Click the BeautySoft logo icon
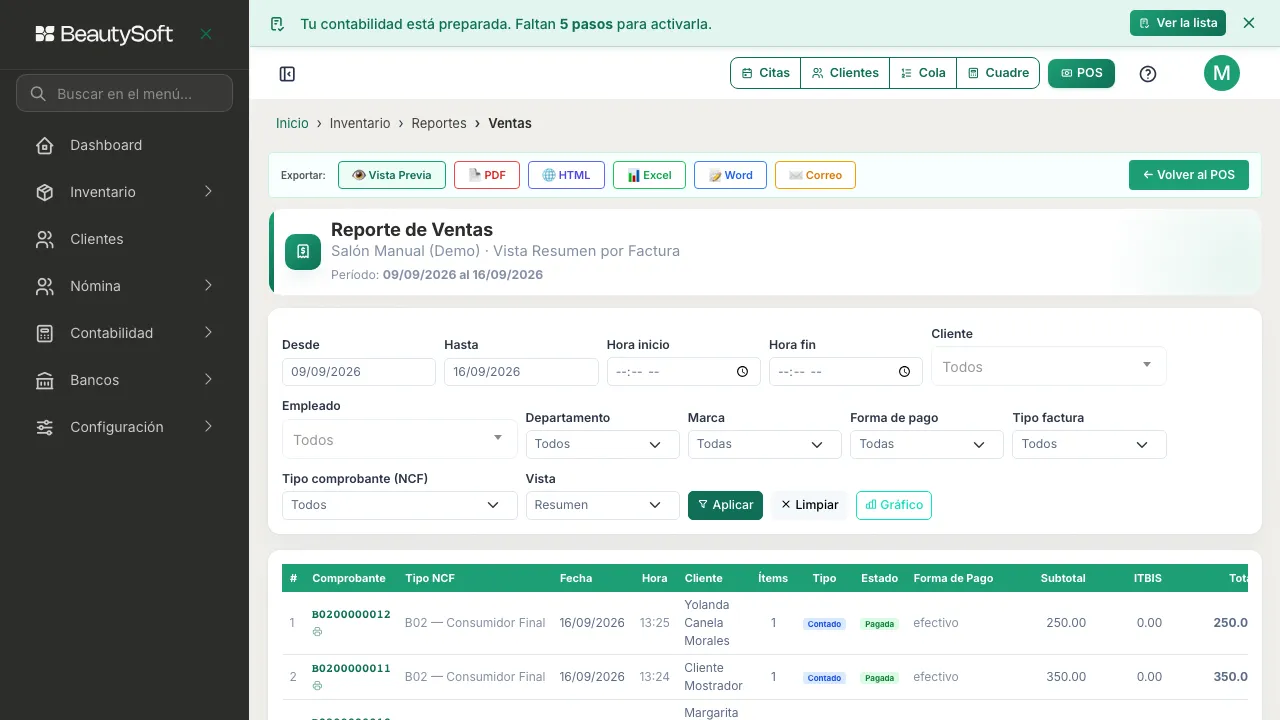Image resolution: width=1280 pixels, height=720 pixels. click(x=45, y=34)
